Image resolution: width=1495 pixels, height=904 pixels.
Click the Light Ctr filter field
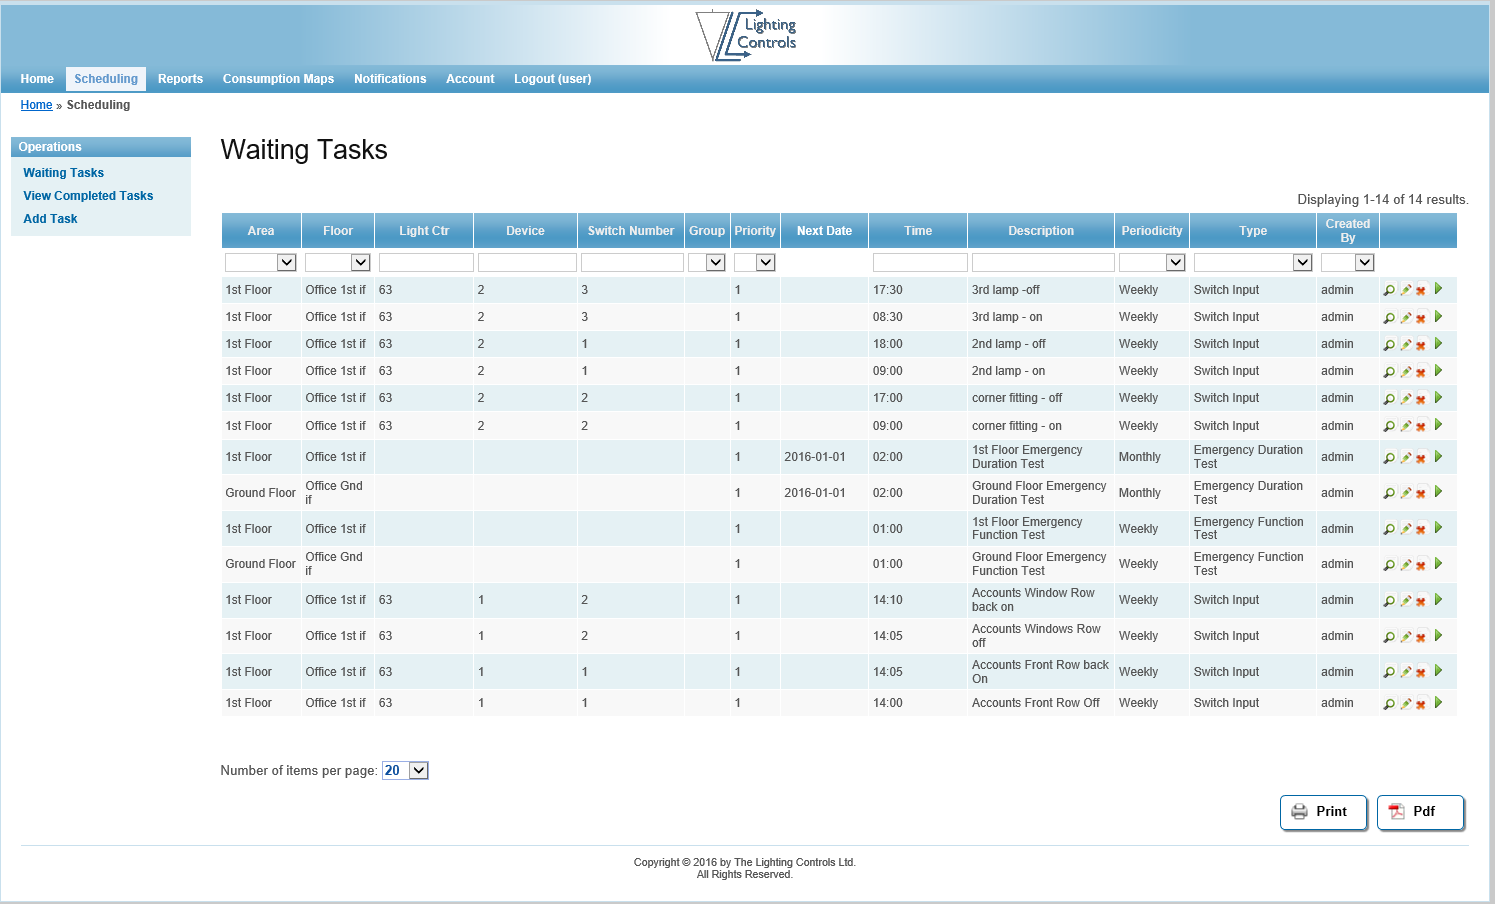click(426, 262)
